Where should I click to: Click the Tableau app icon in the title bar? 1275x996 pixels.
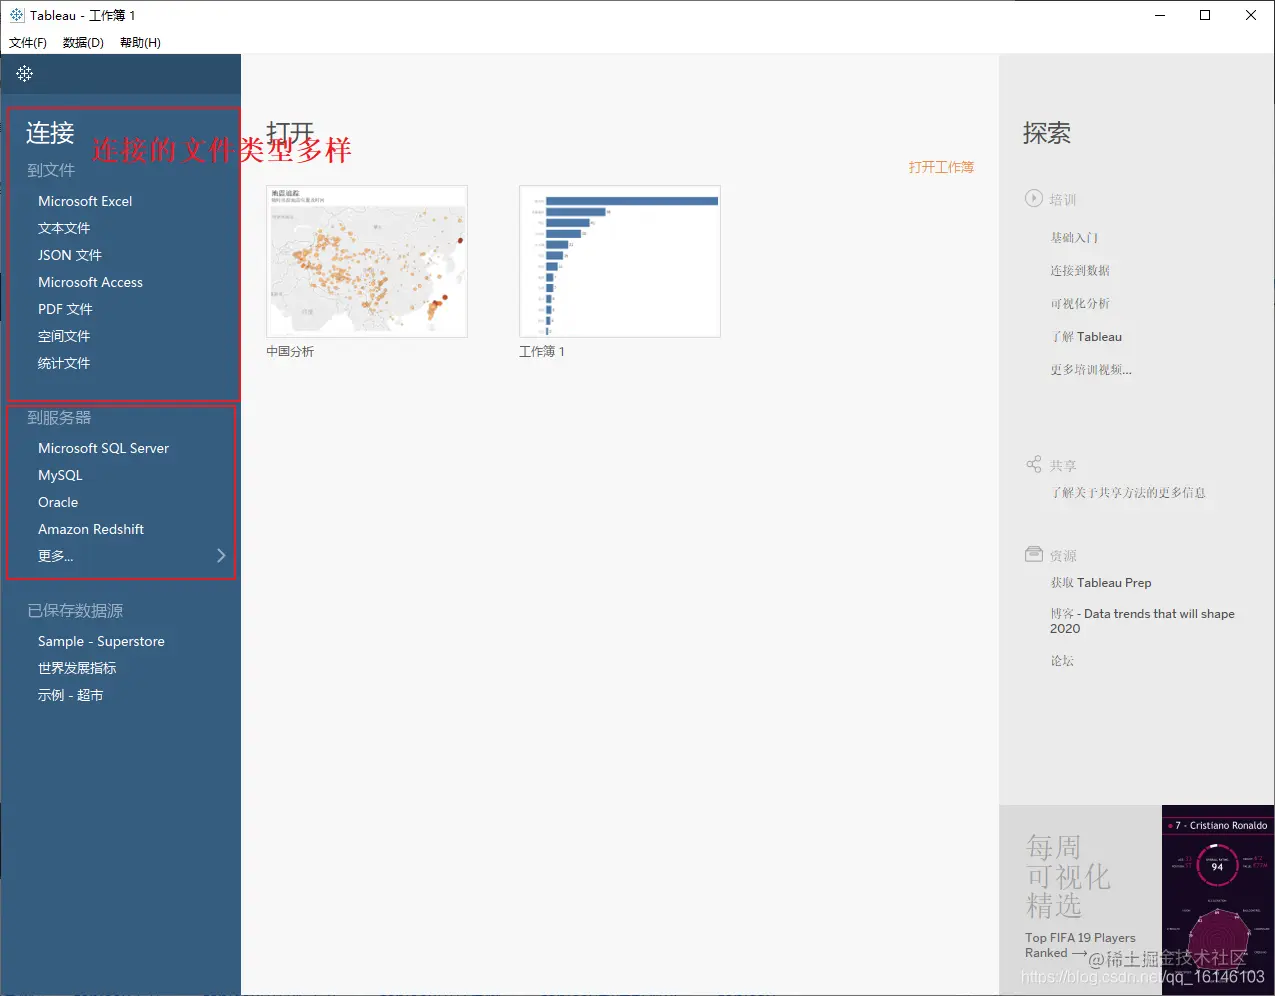tap(17, 15)
